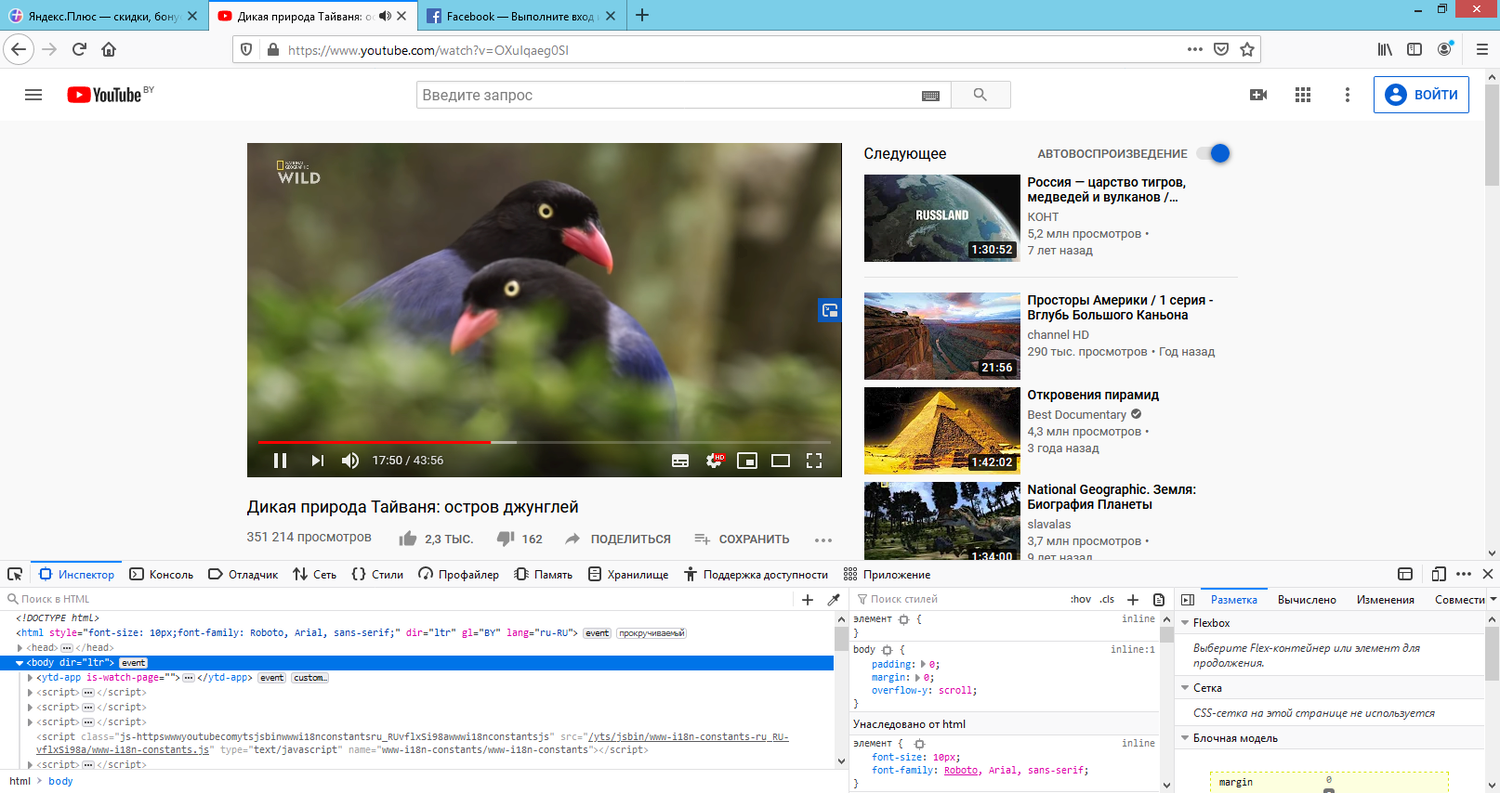Image resolution: width=1500 pixels, height=793 pixels.
Task: Toggle the inspector sidebar pane
Action: [x=1188, y=599]
